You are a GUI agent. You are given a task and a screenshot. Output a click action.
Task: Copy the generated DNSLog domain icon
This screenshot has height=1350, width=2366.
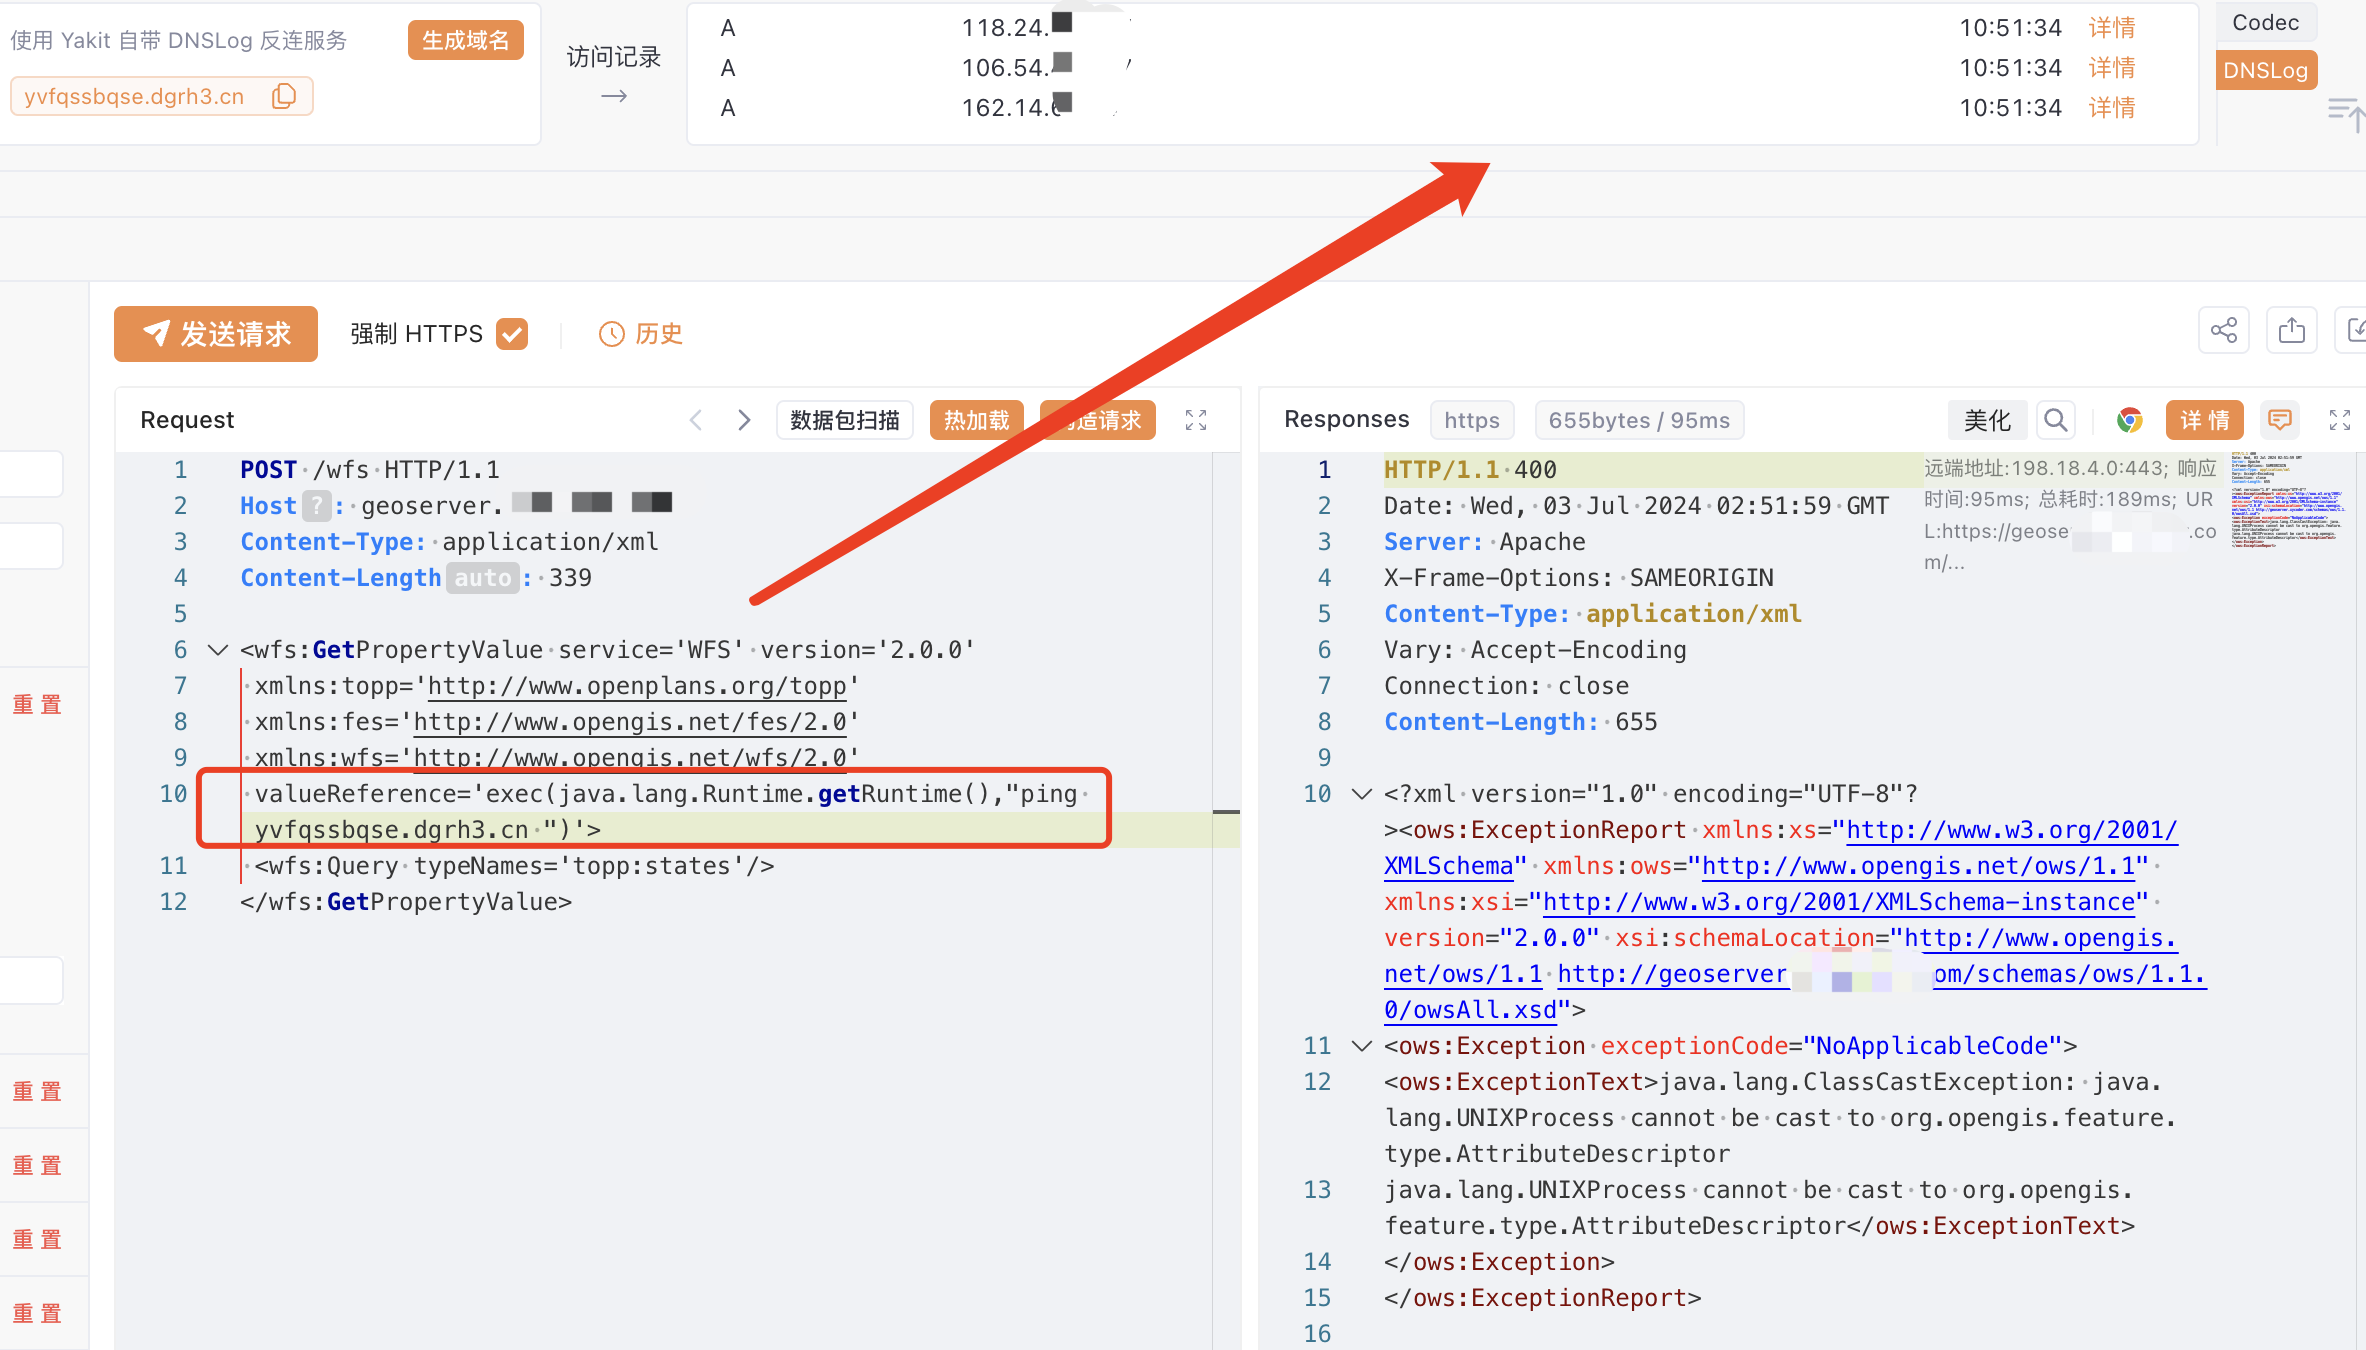click(x=284, y=96)
